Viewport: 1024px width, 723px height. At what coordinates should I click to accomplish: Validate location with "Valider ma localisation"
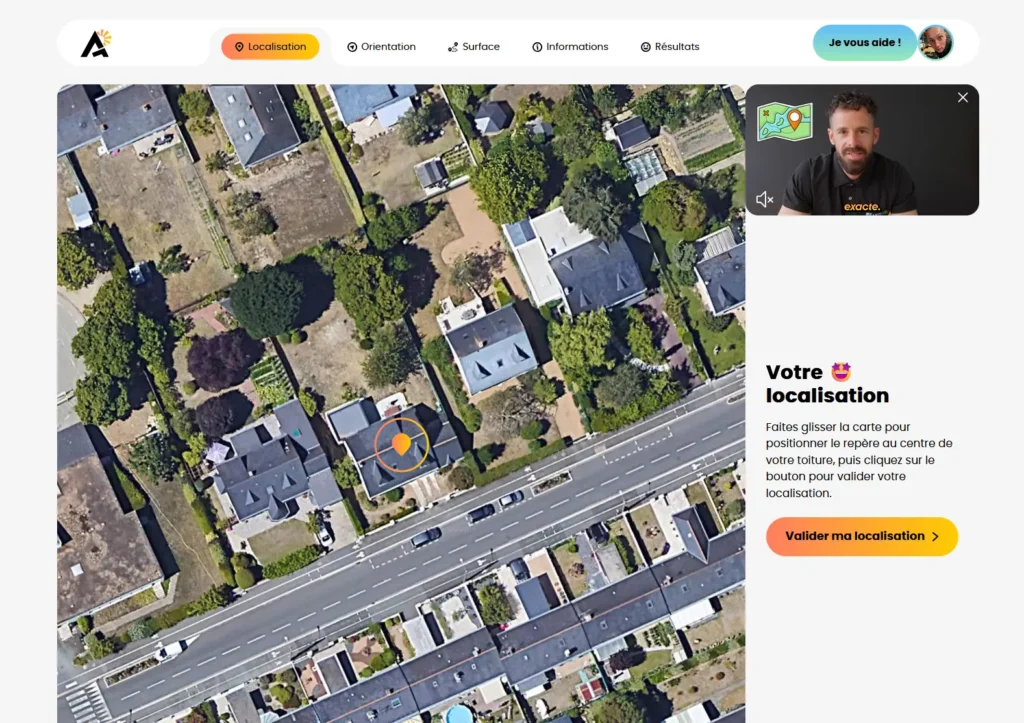pyautogui.click(x=861, y=536)
